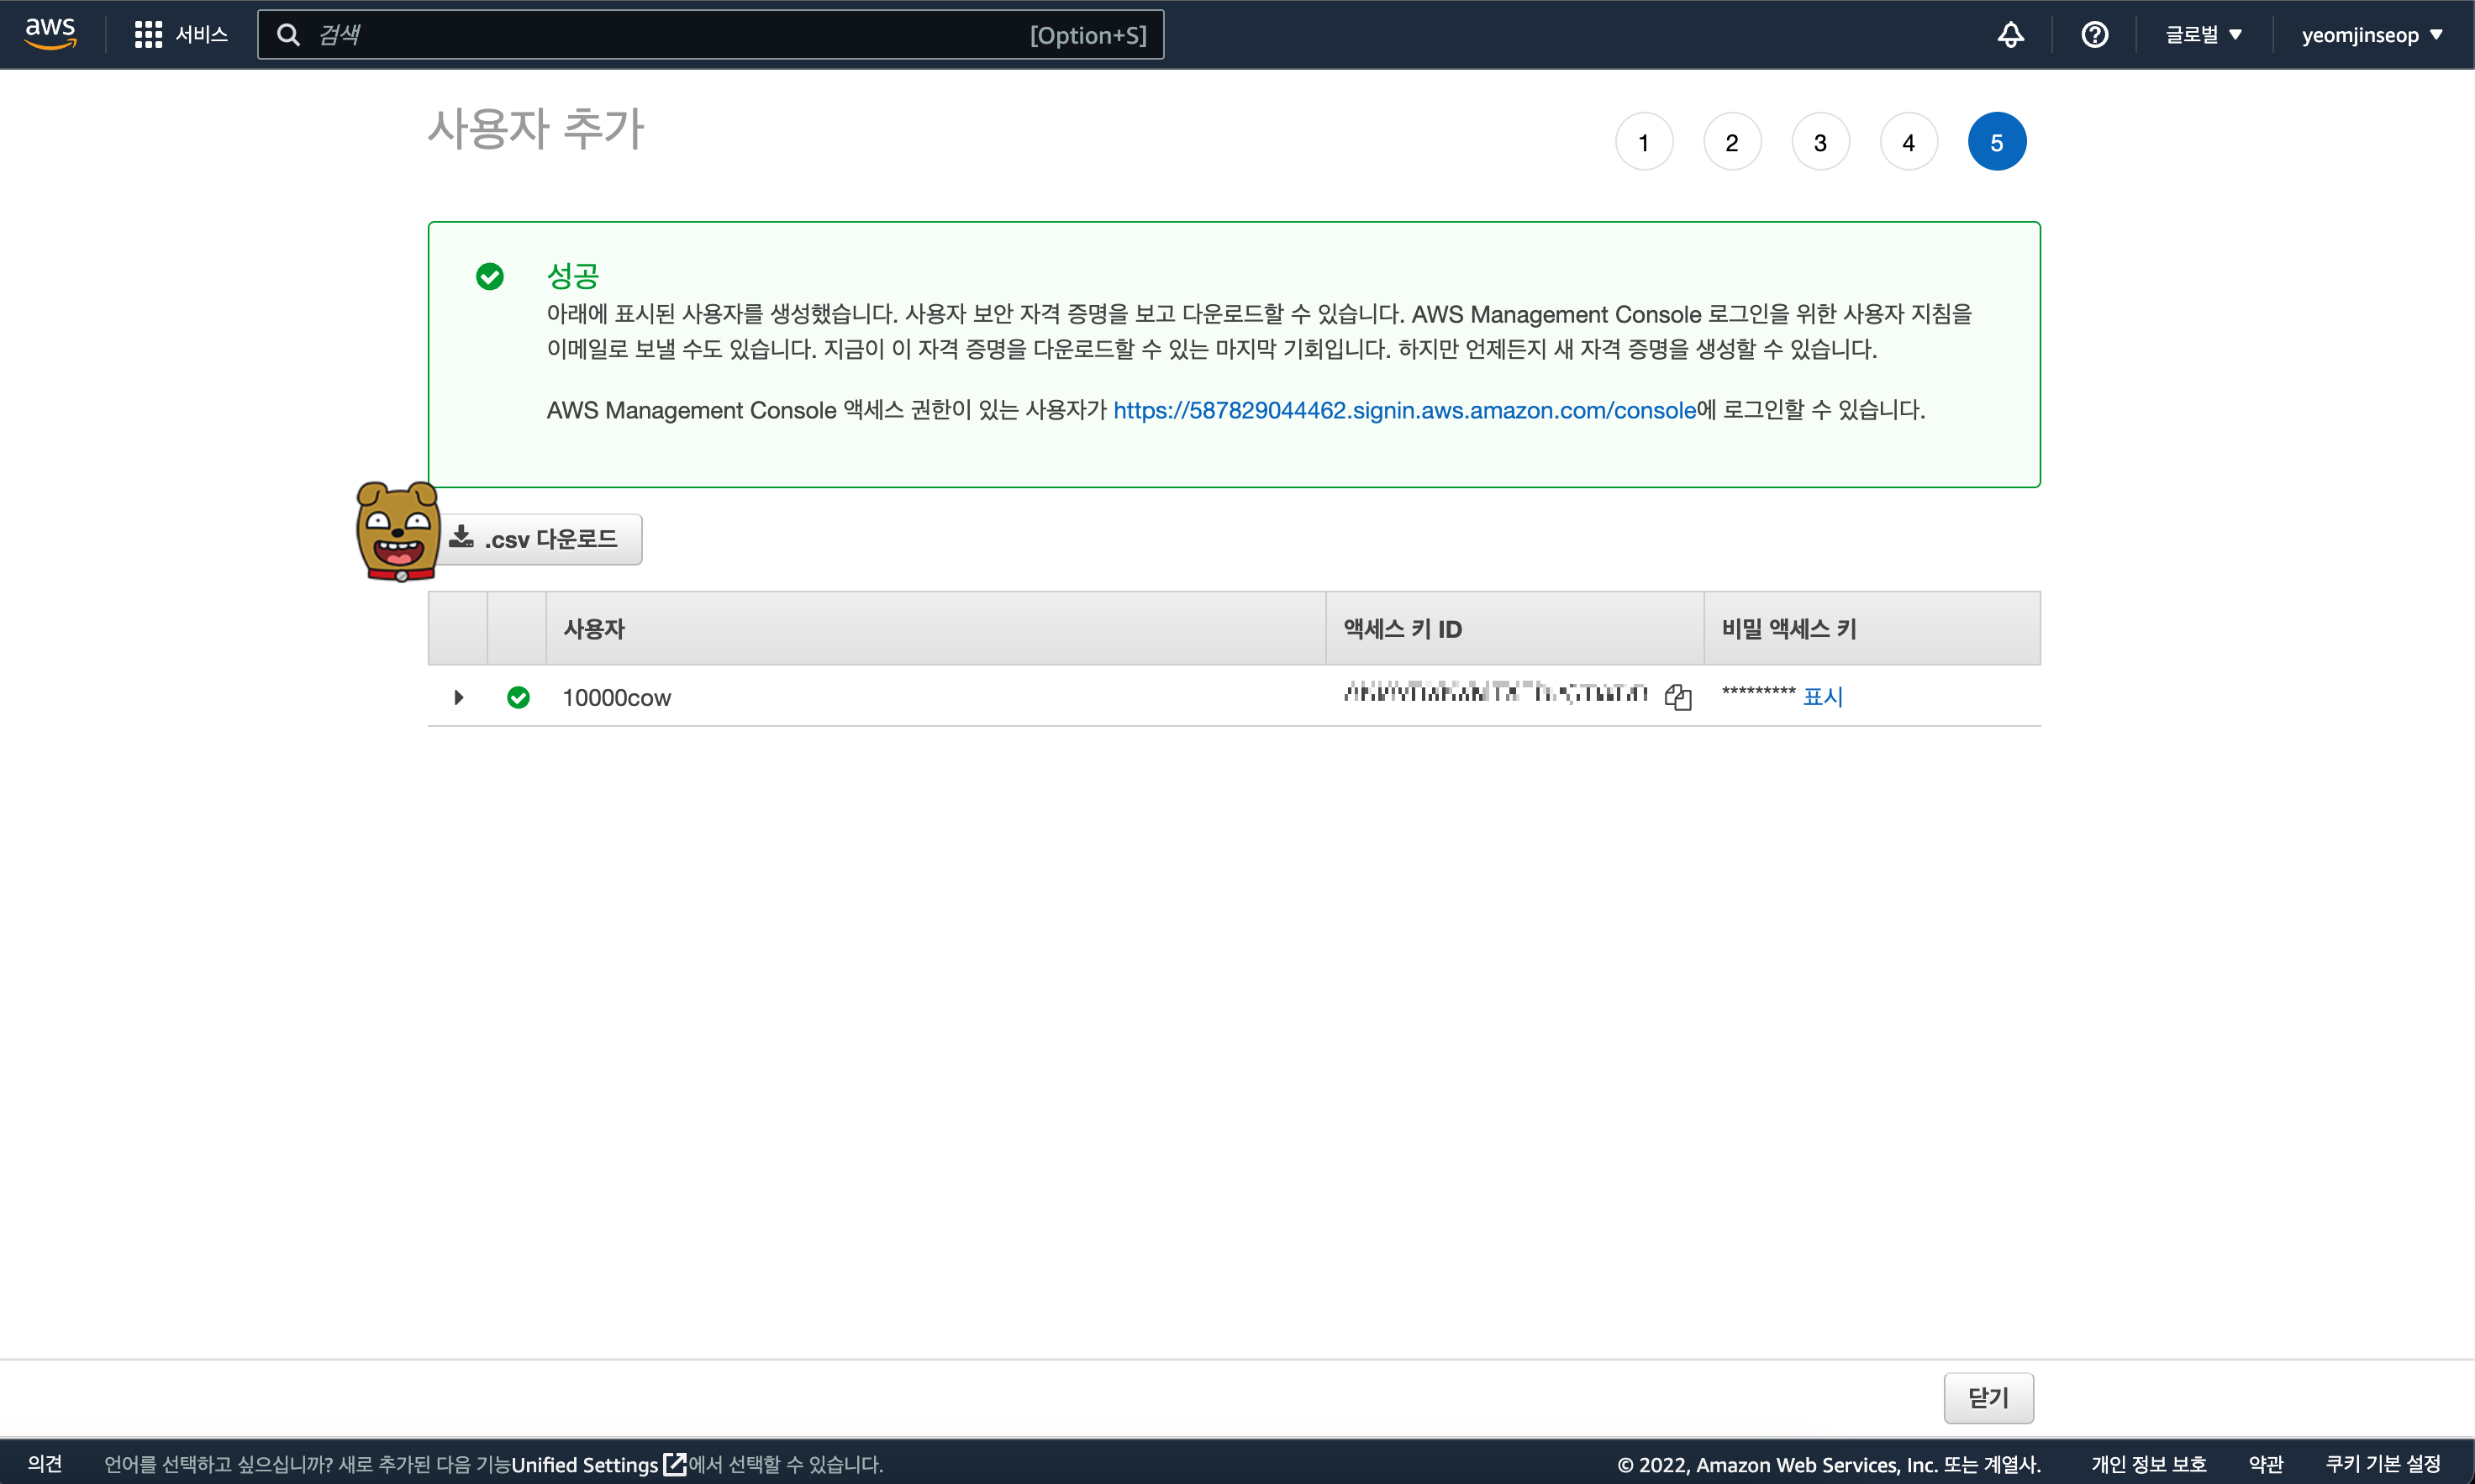Open the services grid menu icon
Screen dimensions: 2475x1484
148,35
